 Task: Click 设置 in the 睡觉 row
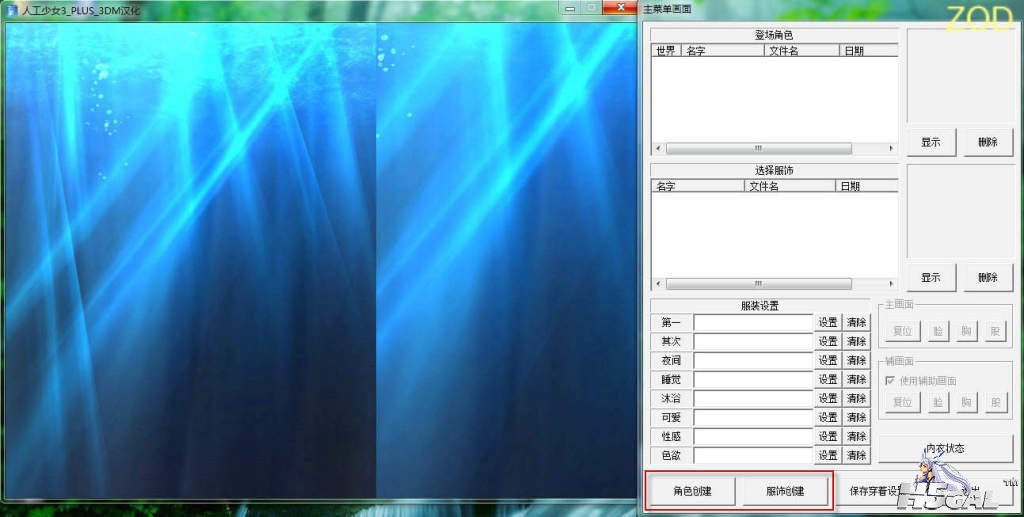click(x=828, y=379)
